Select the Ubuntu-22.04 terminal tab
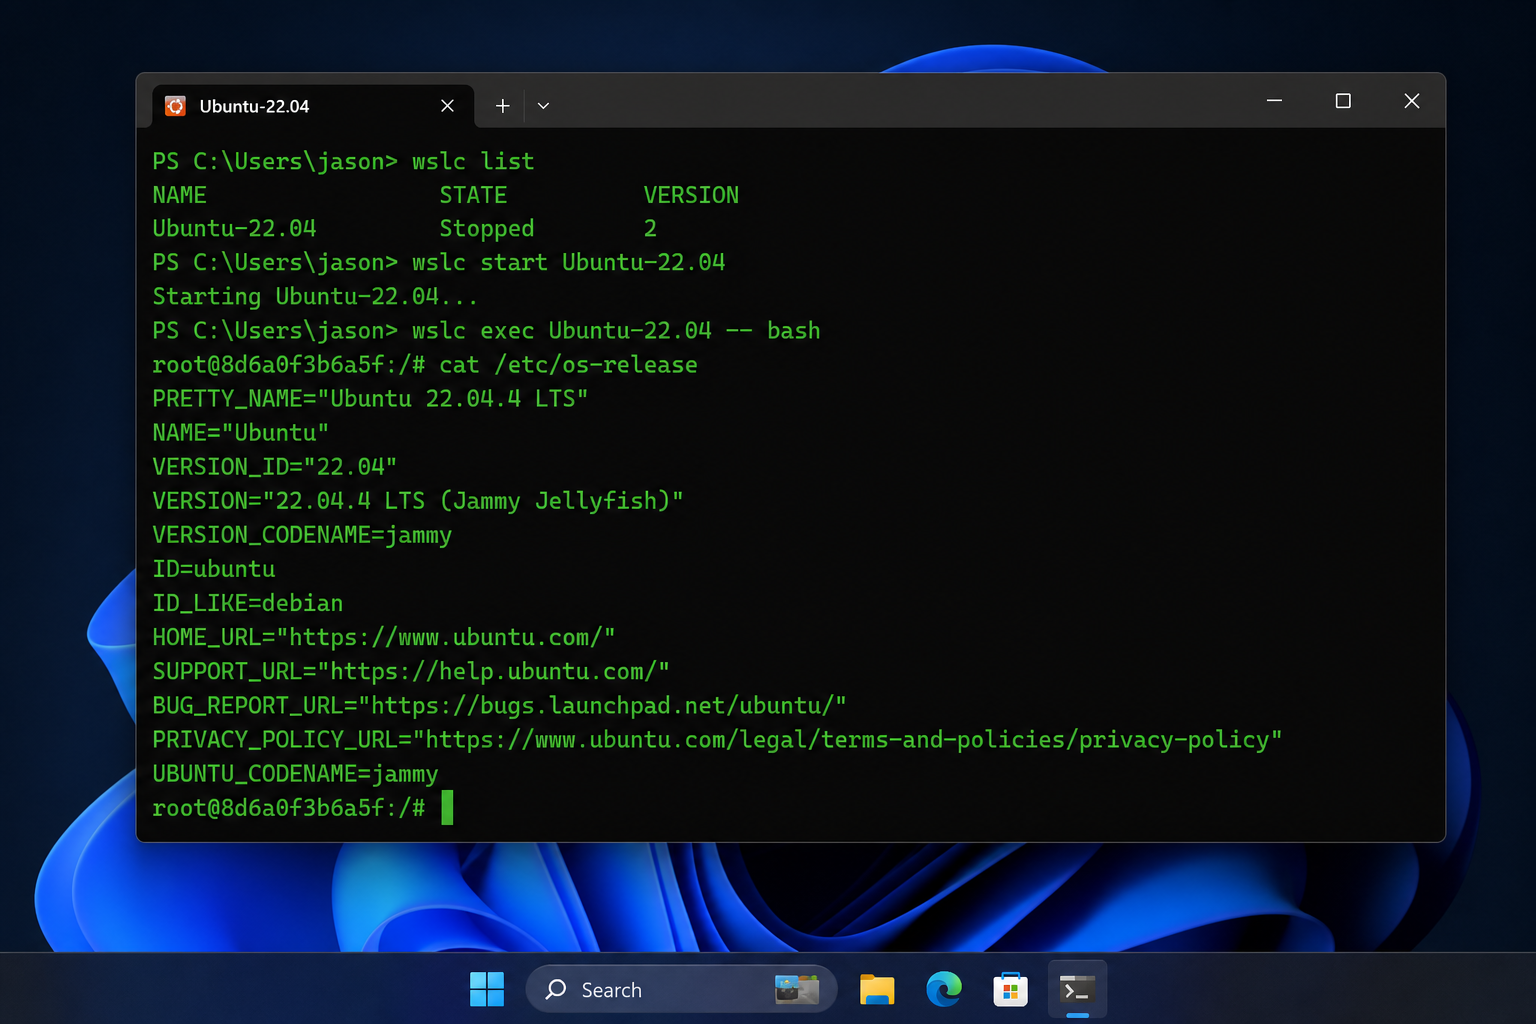Image resolution: width=1536 pixels, height=1024 pixels. (x=314, y=106)
